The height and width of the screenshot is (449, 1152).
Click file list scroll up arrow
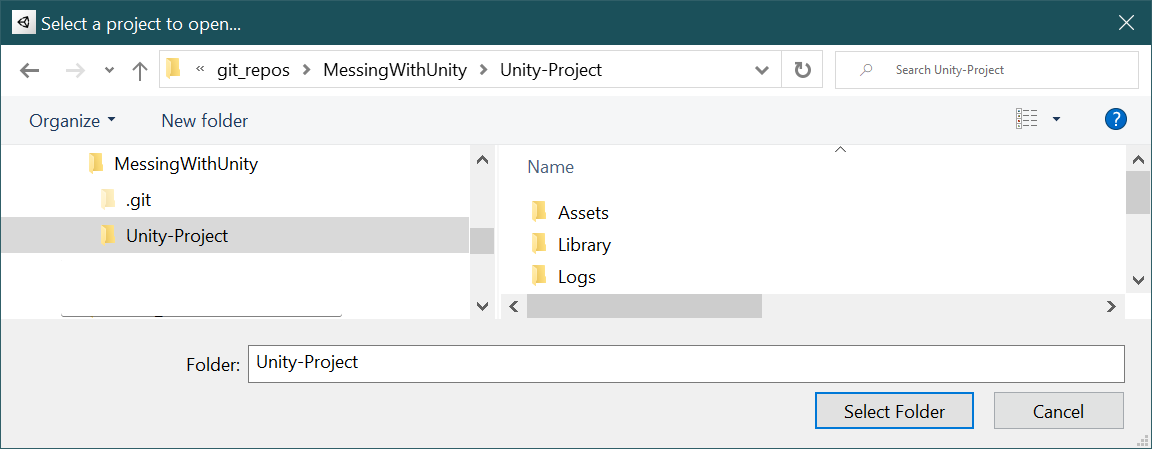(1139, 159)
